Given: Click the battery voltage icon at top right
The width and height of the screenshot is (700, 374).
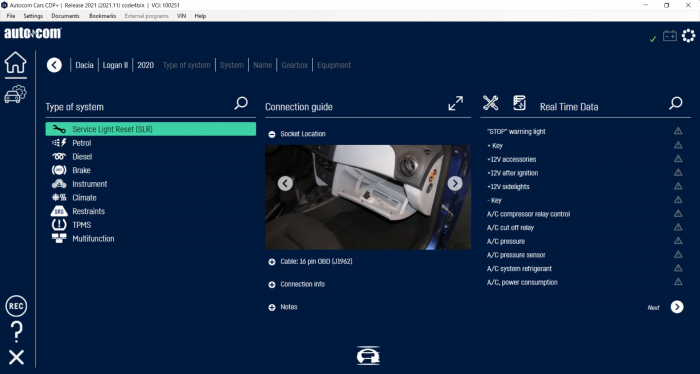Looking at the screenshot, I should pyautogui.click(x=670, y=36).
